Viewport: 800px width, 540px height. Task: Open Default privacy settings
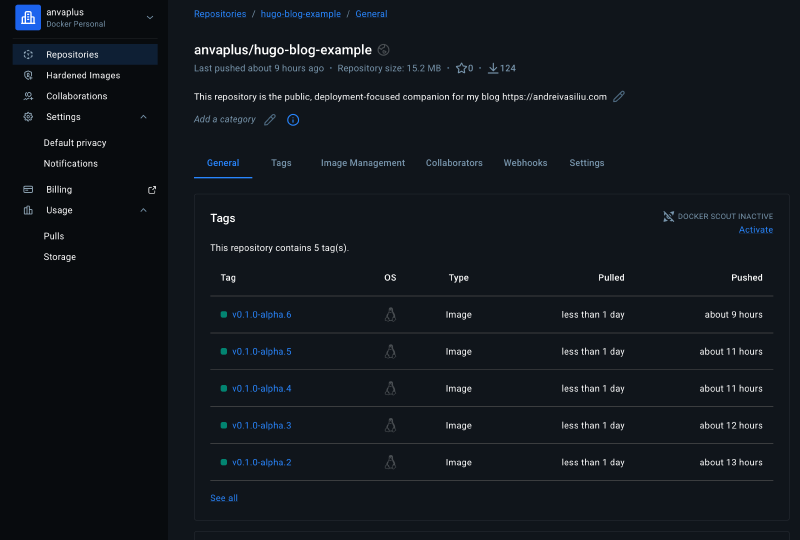coord(75,143)
